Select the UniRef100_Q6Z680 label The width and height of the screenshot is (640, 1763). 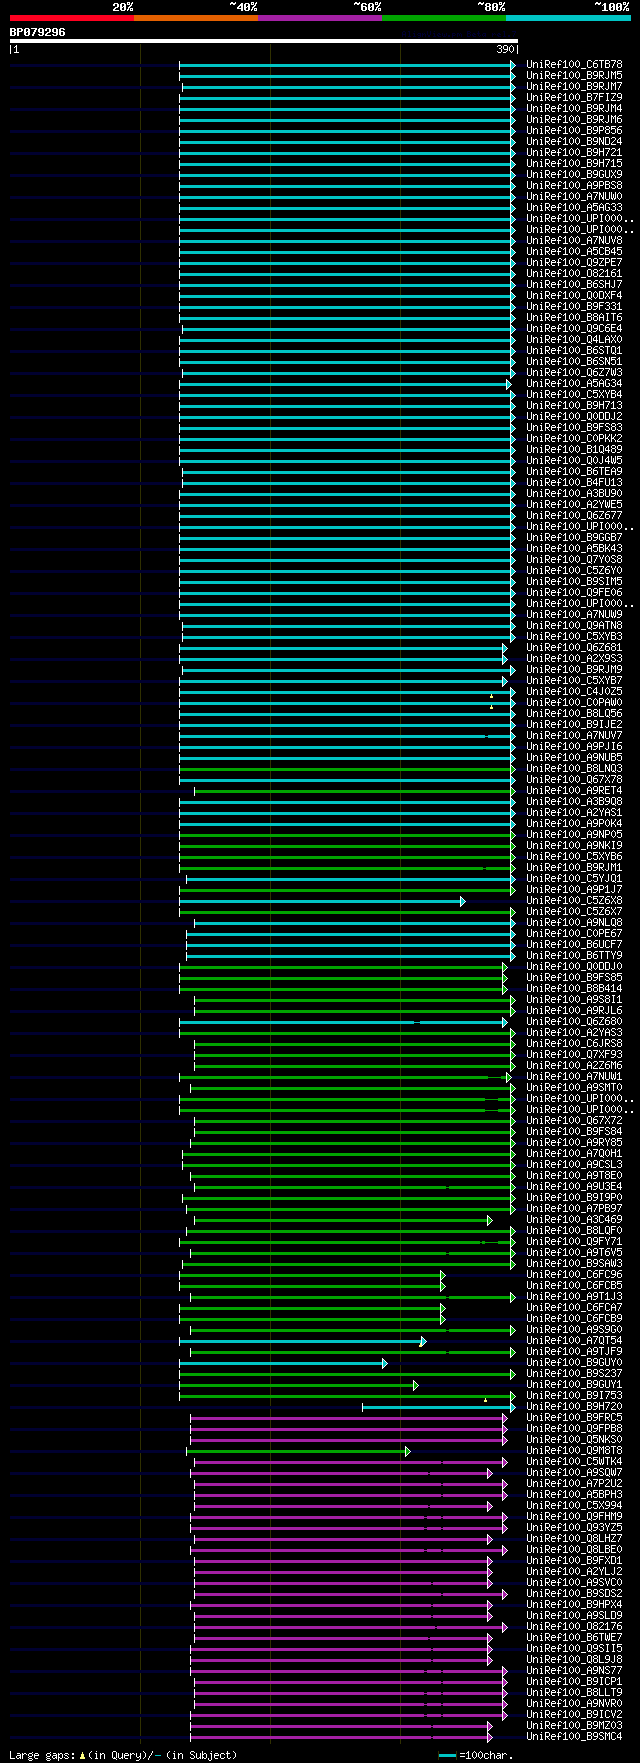[574, 1021]
